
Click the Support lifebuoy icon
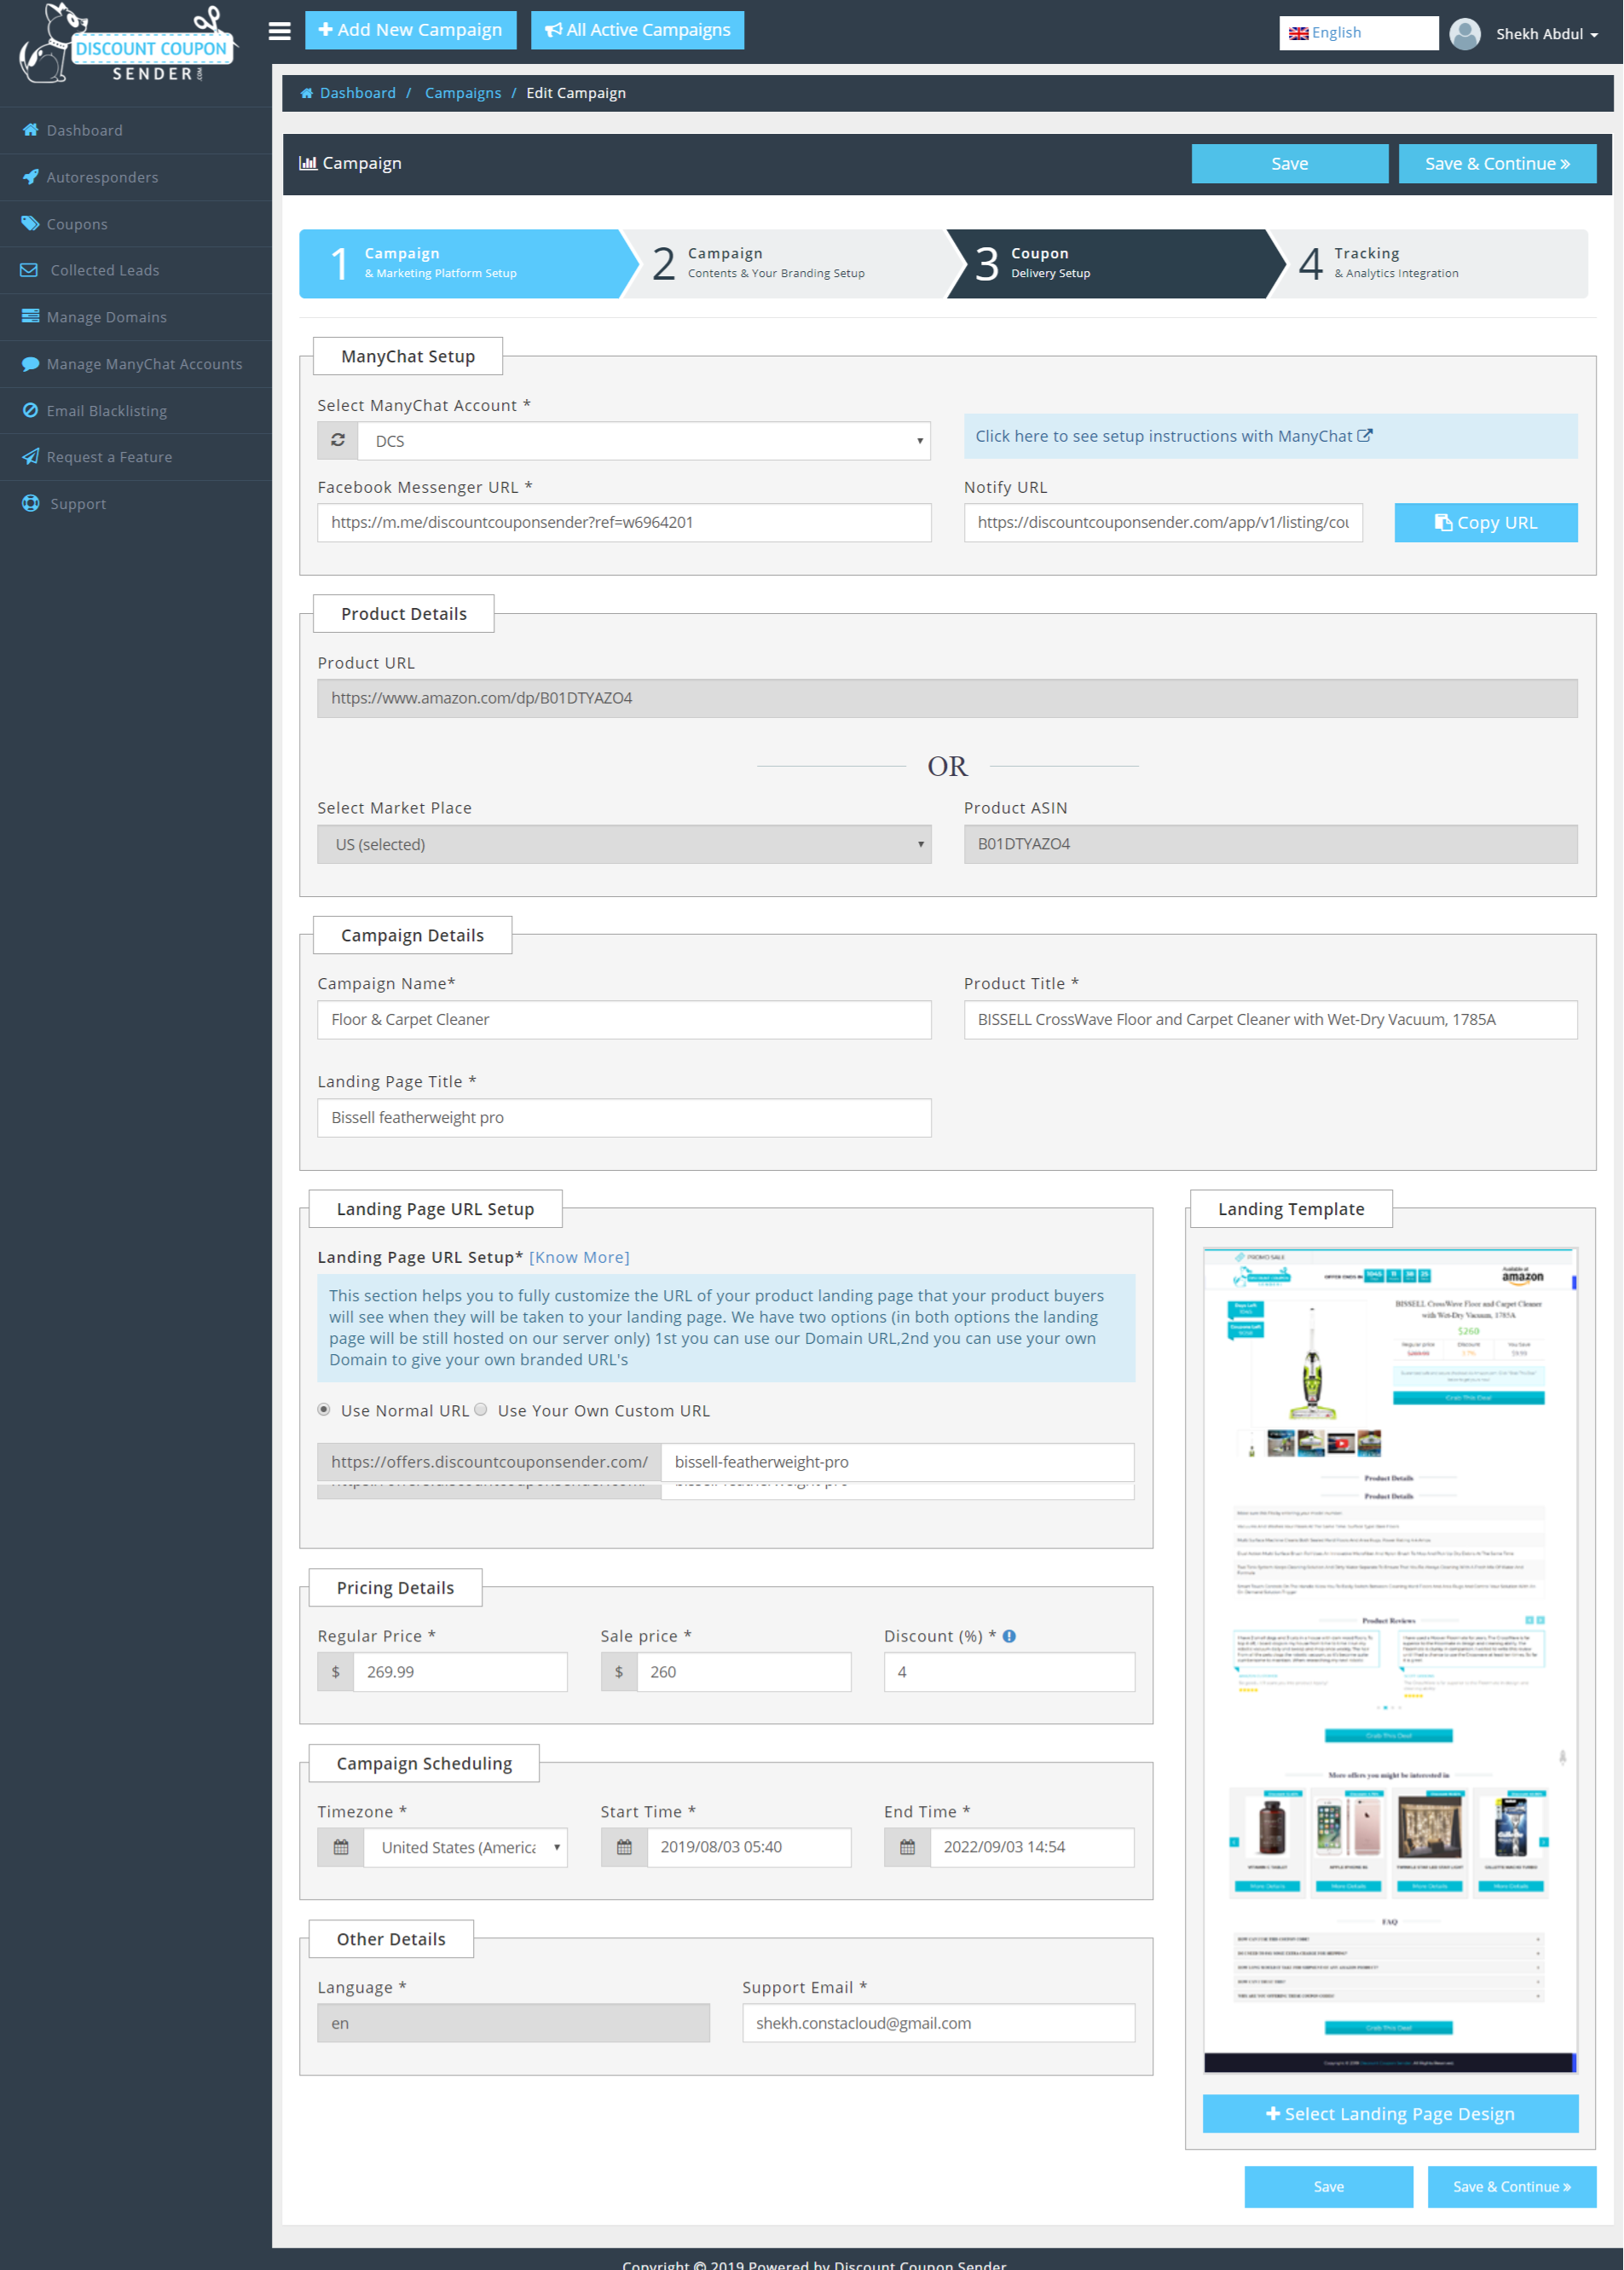coord(30,504)
